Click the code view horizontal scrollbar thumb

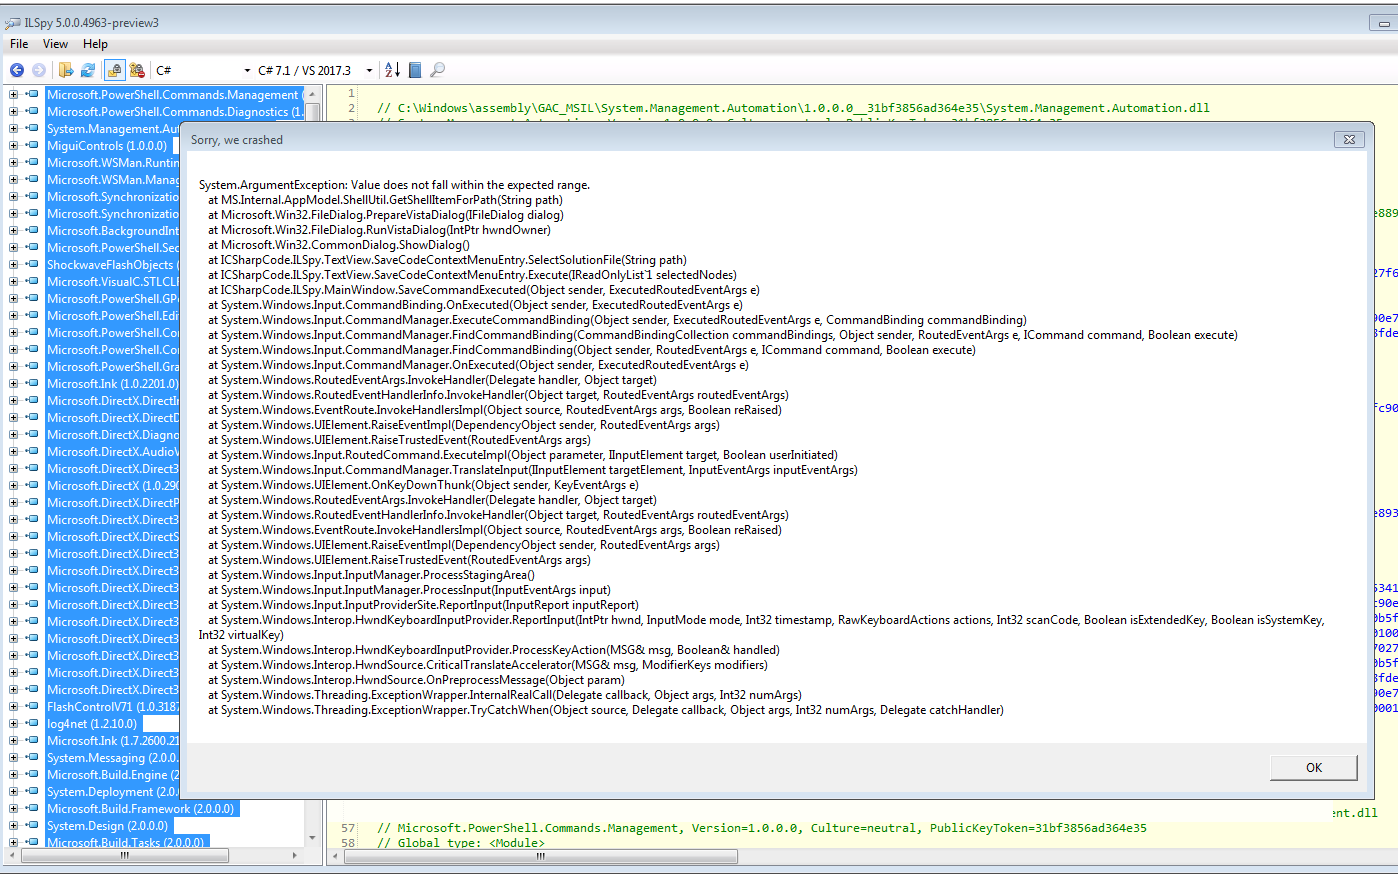pos(540,856)
